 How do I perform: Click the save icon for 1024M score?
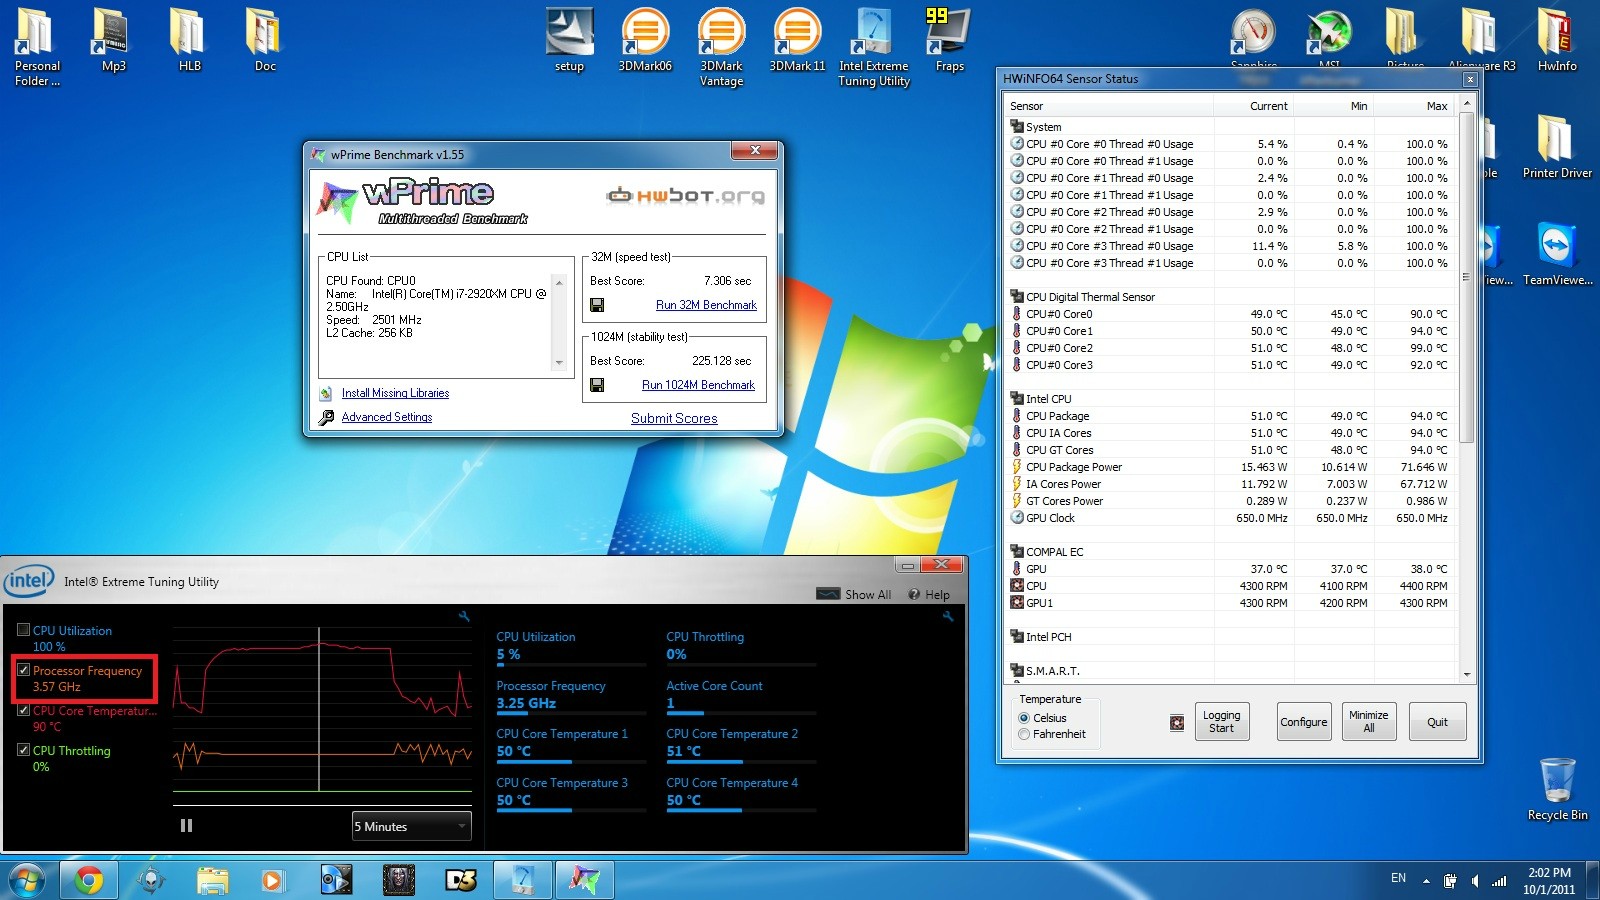(x=597, y=385)
